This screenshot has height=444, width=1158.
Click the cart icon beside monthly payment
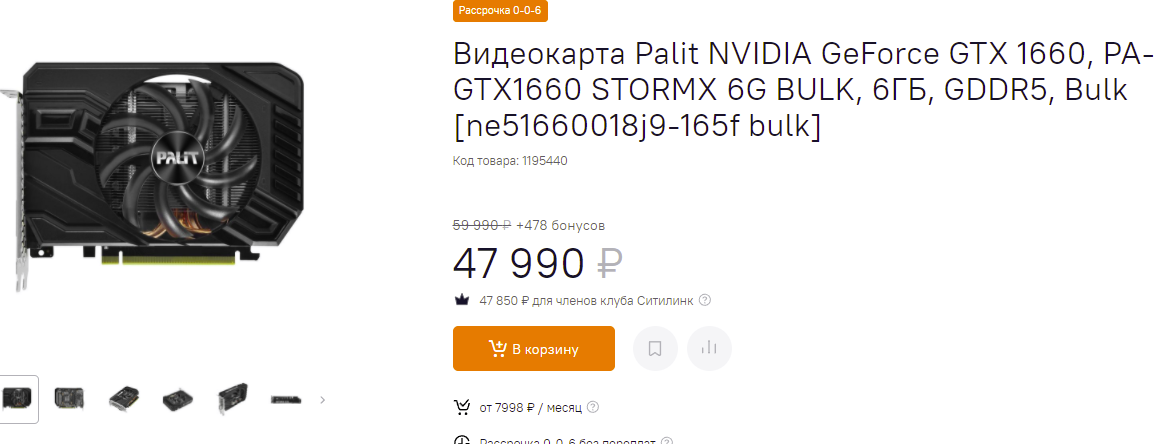[x=462, y=407]
